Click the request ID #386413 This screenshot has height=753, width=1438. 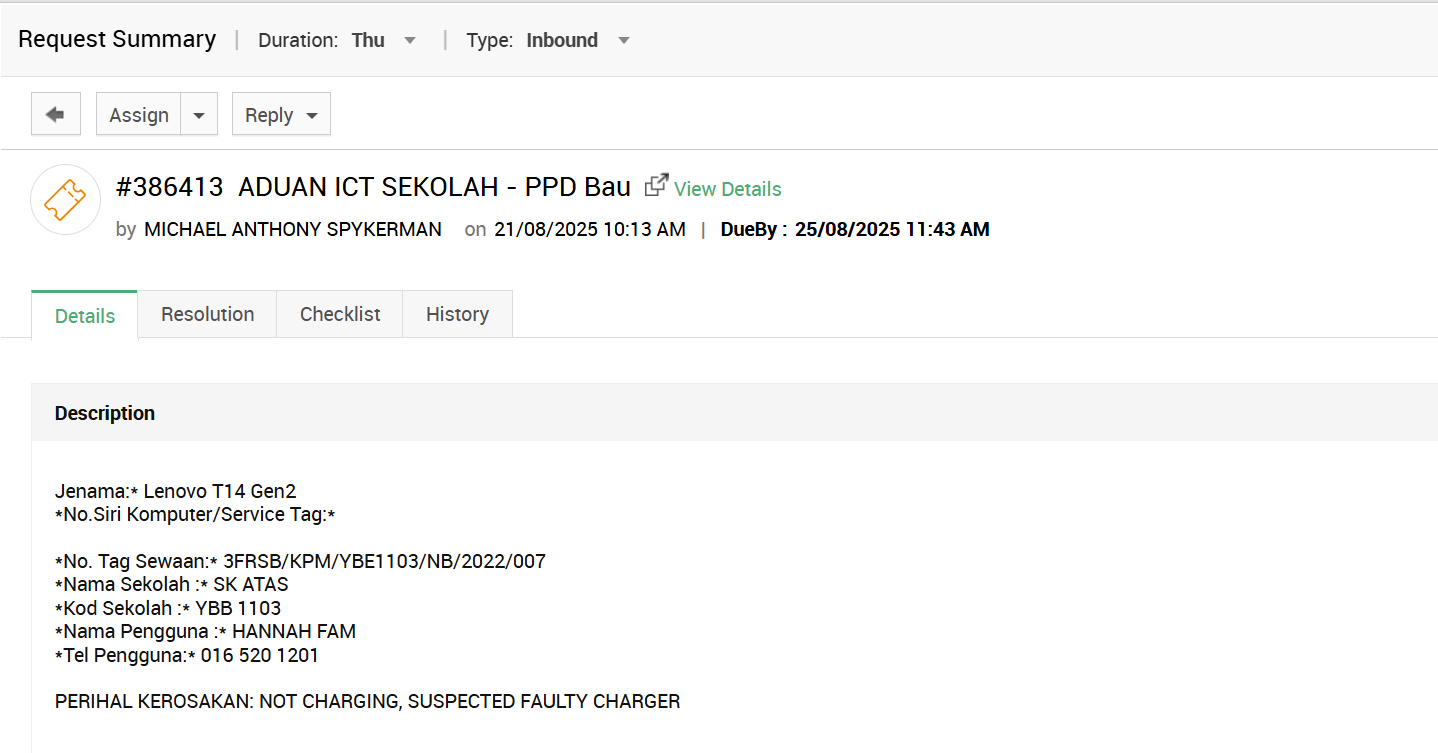[x=169, y=187]
